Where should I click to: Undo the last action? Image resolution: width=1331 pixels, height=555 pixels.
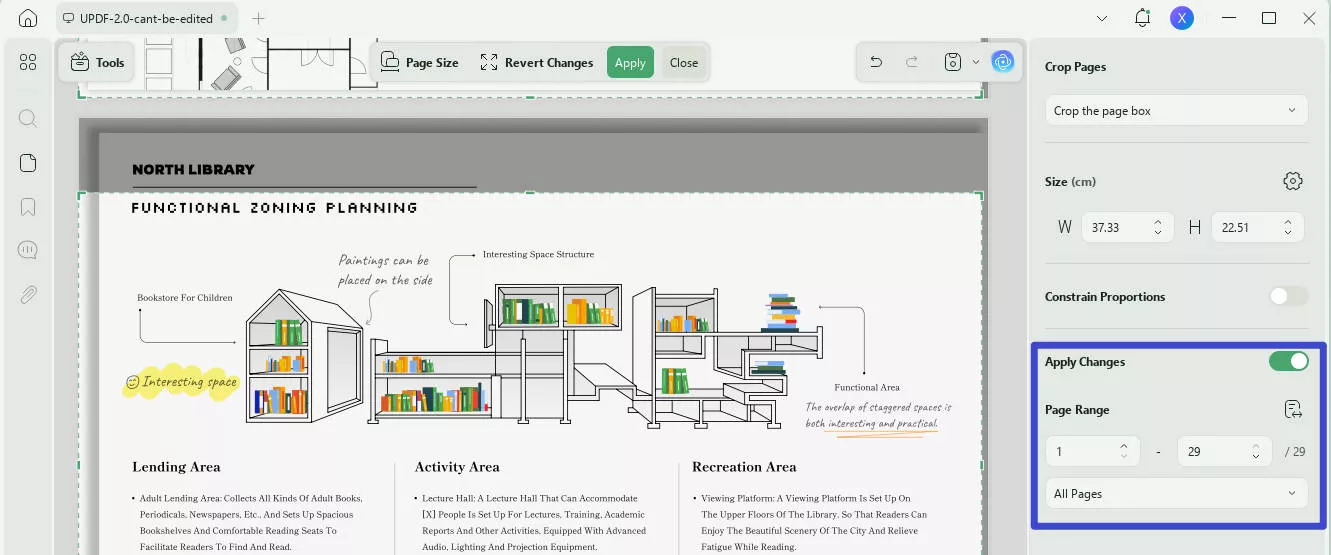pyautogui.click(x=876, y=62)
